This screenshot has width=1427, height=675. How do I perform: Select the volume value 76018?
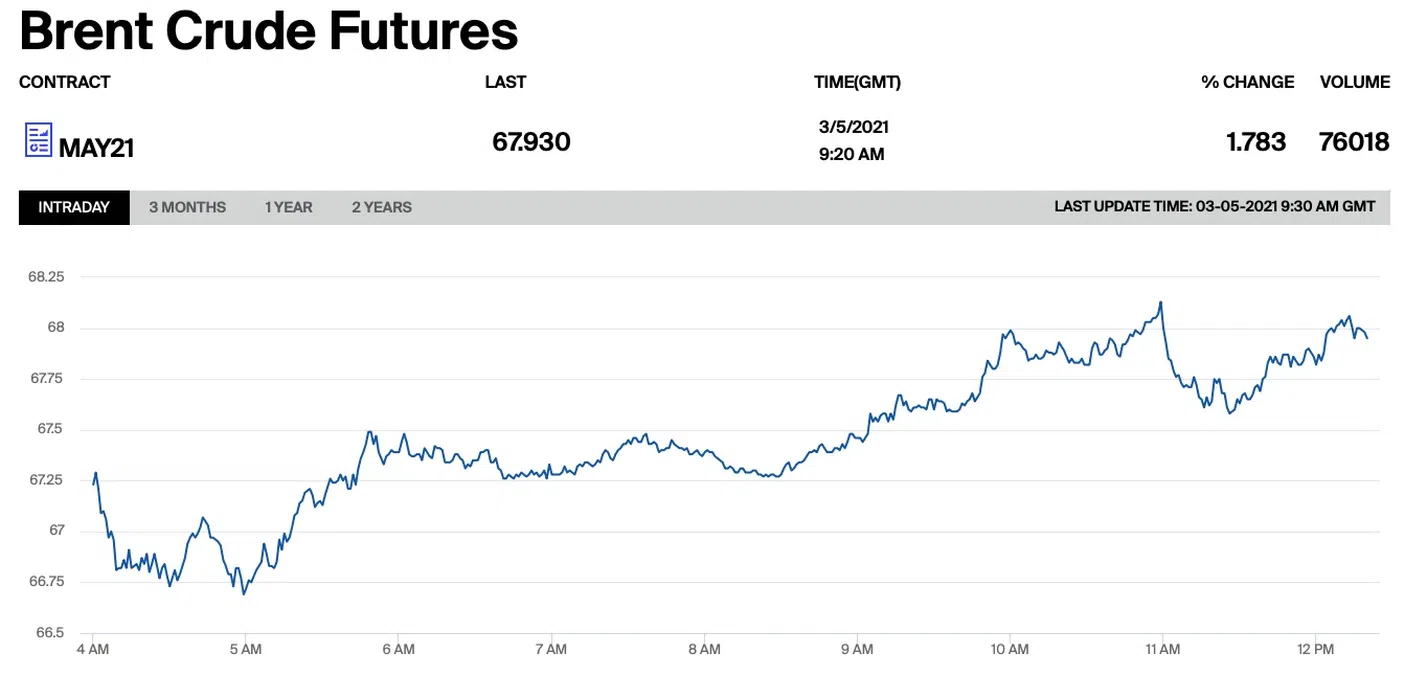coord(1354,142)
